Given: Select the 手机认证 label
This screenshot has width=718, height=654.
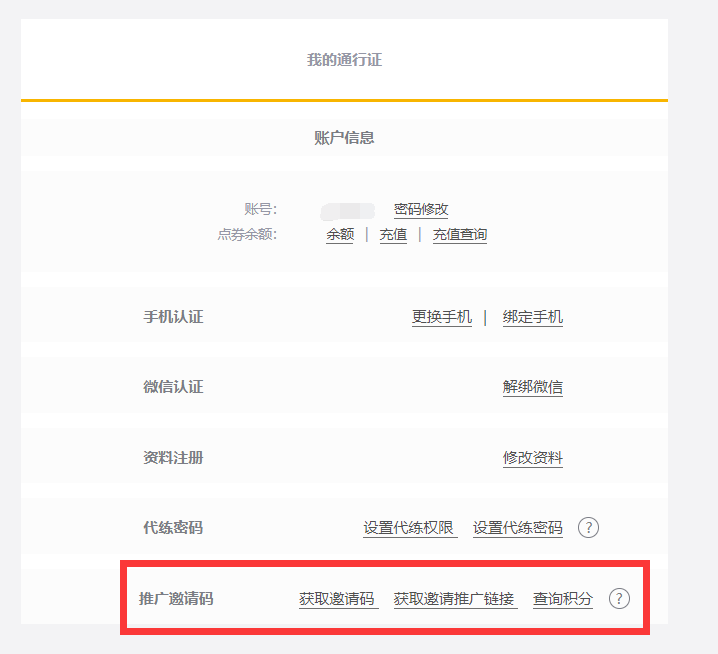Looking at the screenshot, I should pos(173,317).
